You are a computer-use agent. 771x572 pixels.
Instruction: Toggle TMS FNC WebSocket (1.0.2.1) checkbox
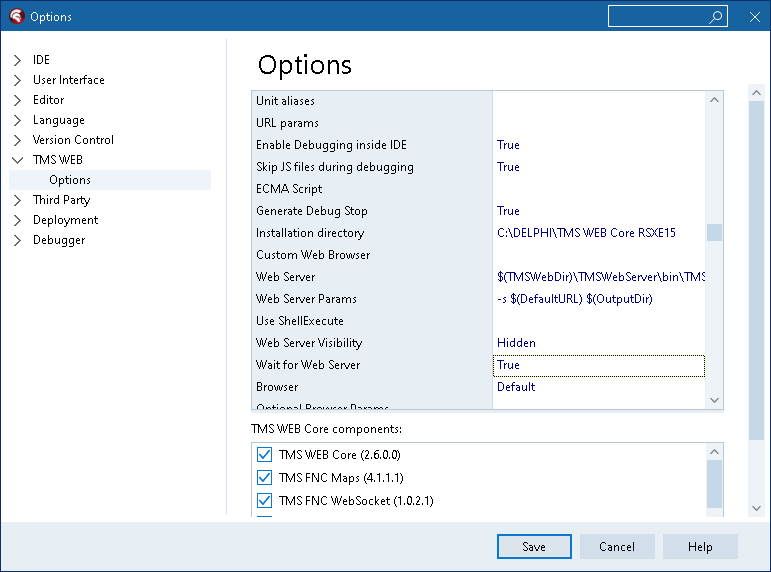click(265, 501)
